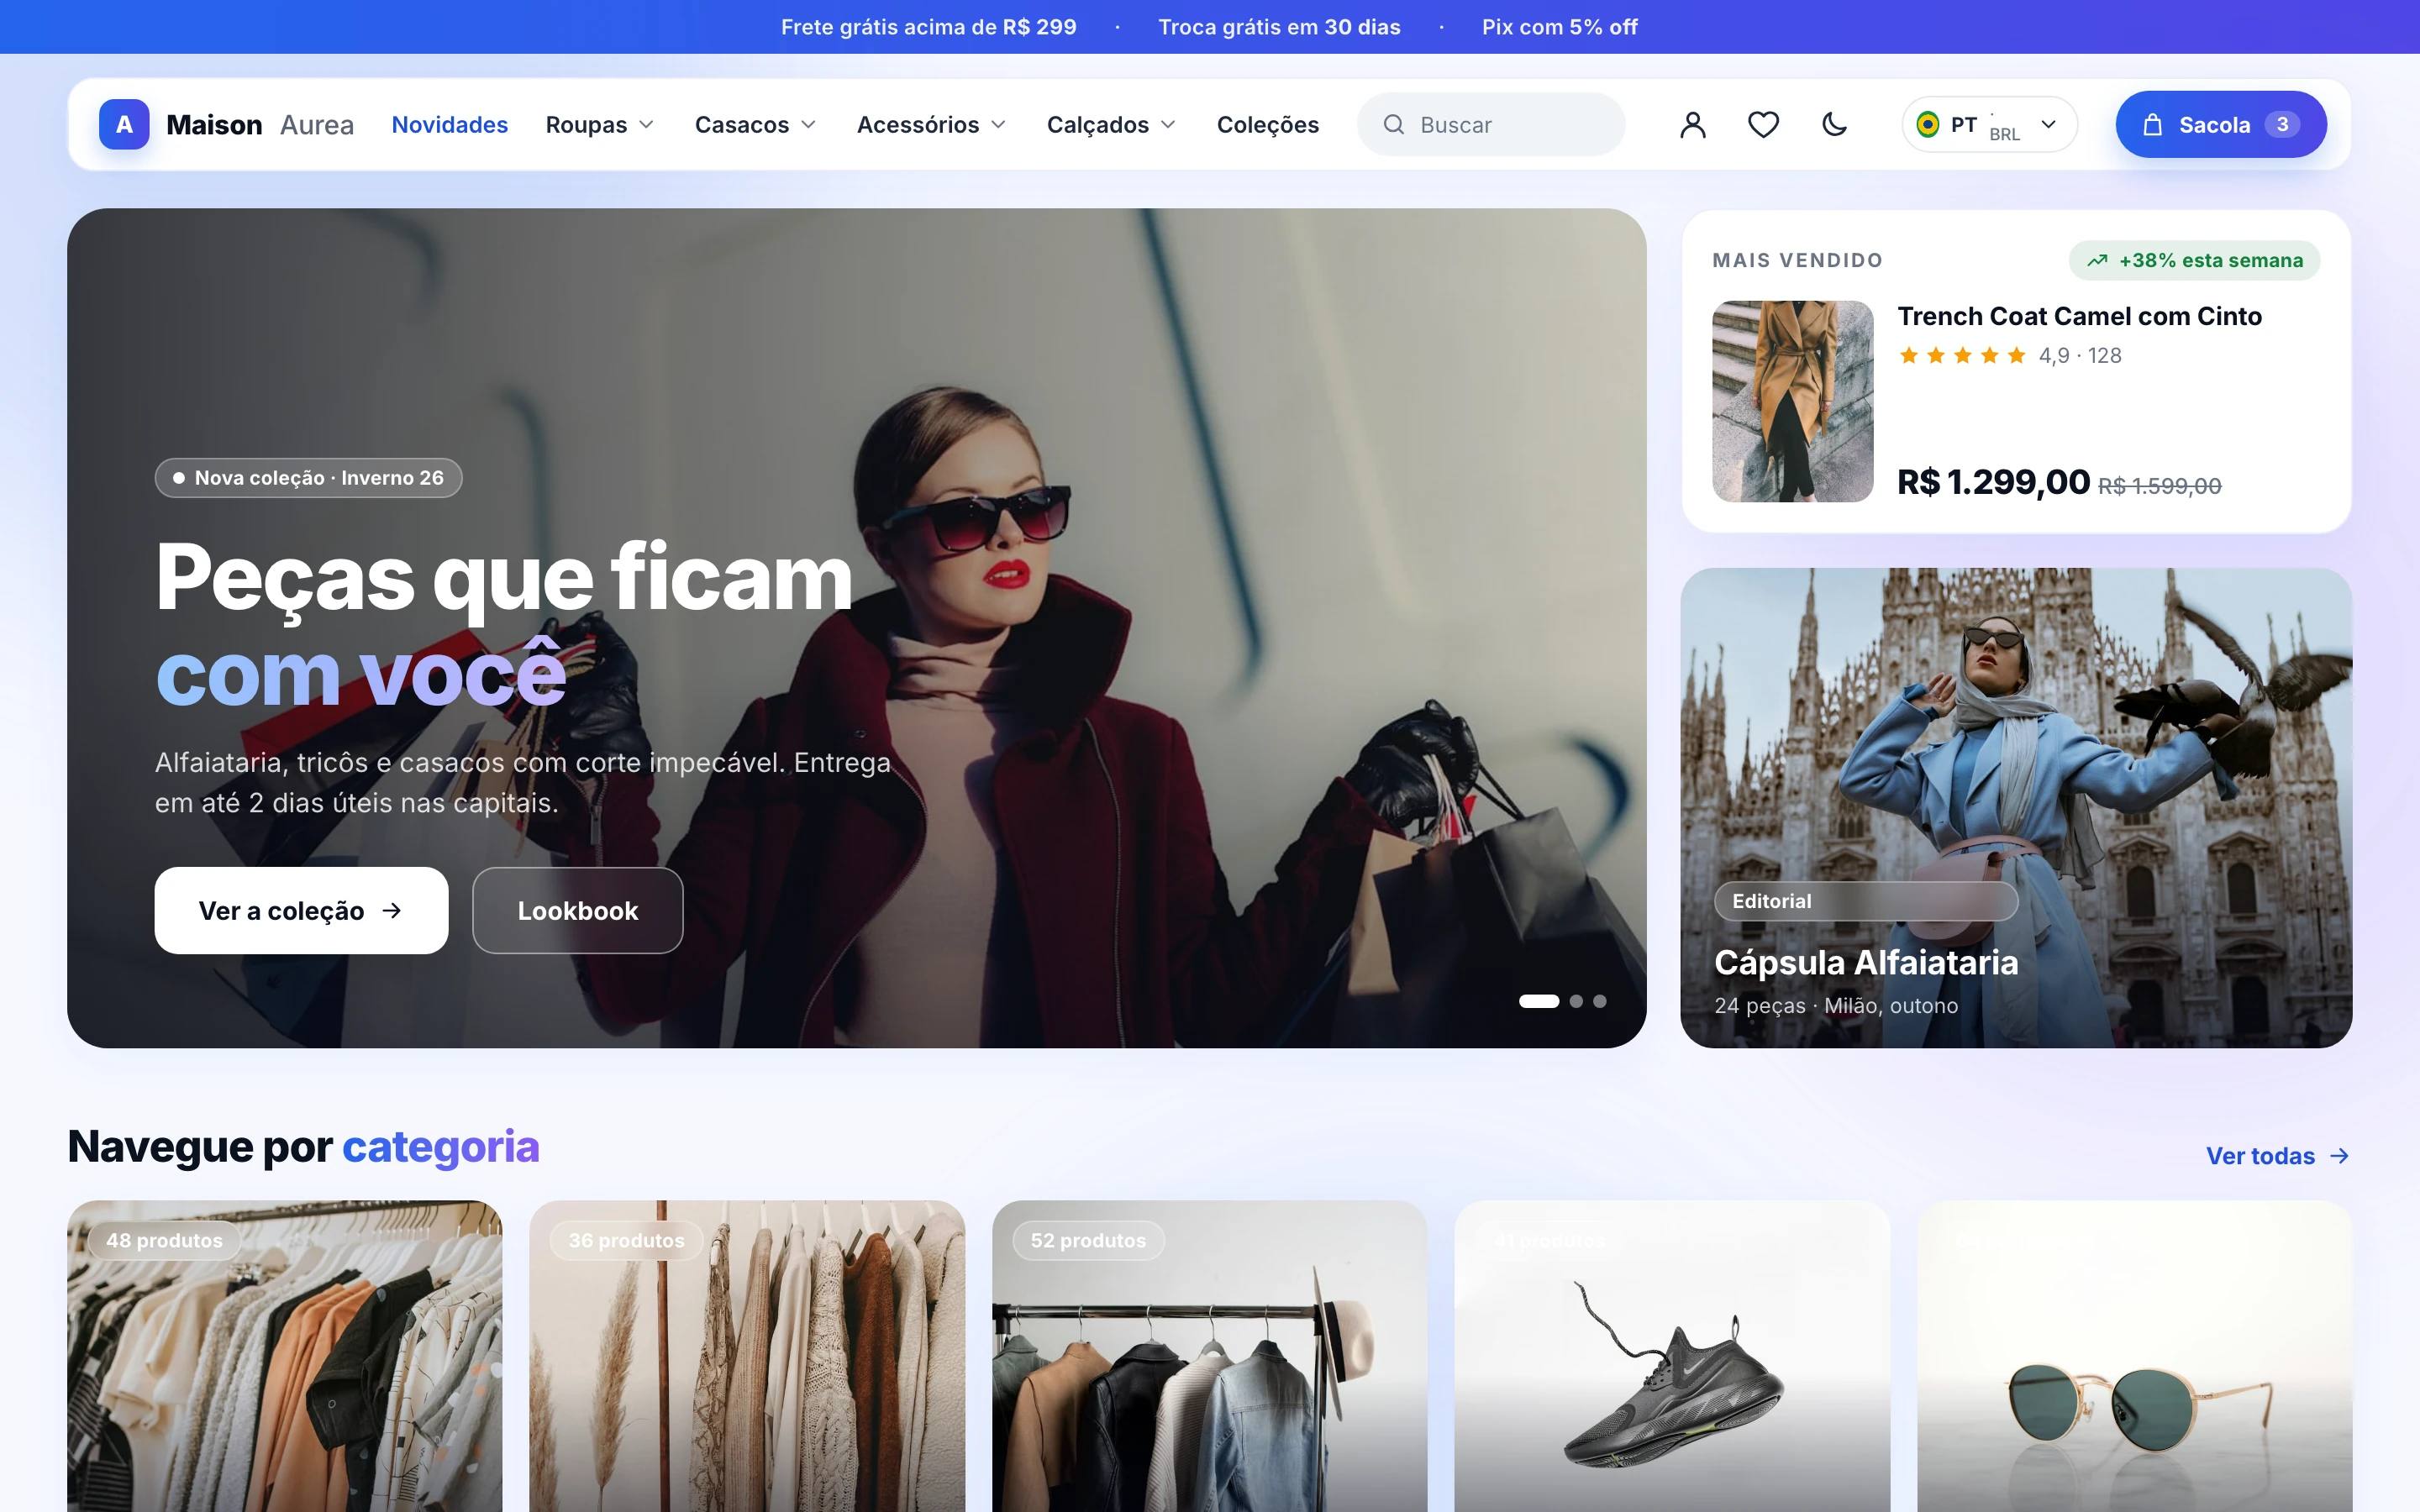Select the active hero slide indicator

coord(1539,1001)
